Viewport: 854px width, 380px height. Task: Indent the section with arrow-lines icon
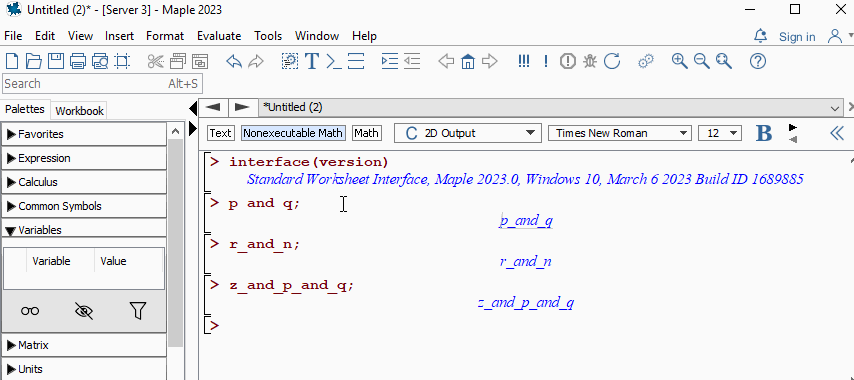point(389,61)
